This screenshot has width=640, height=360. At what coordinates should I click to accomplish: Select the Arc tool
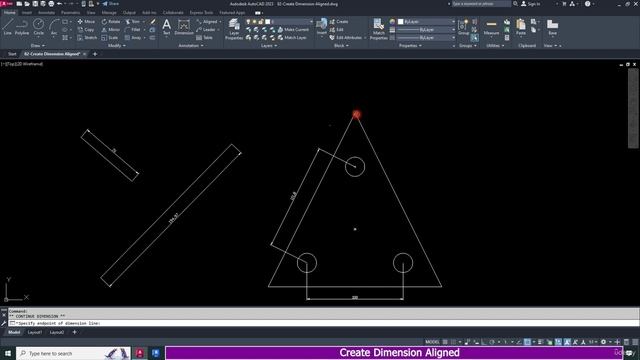pyautogui.click(x=54, y=27)
